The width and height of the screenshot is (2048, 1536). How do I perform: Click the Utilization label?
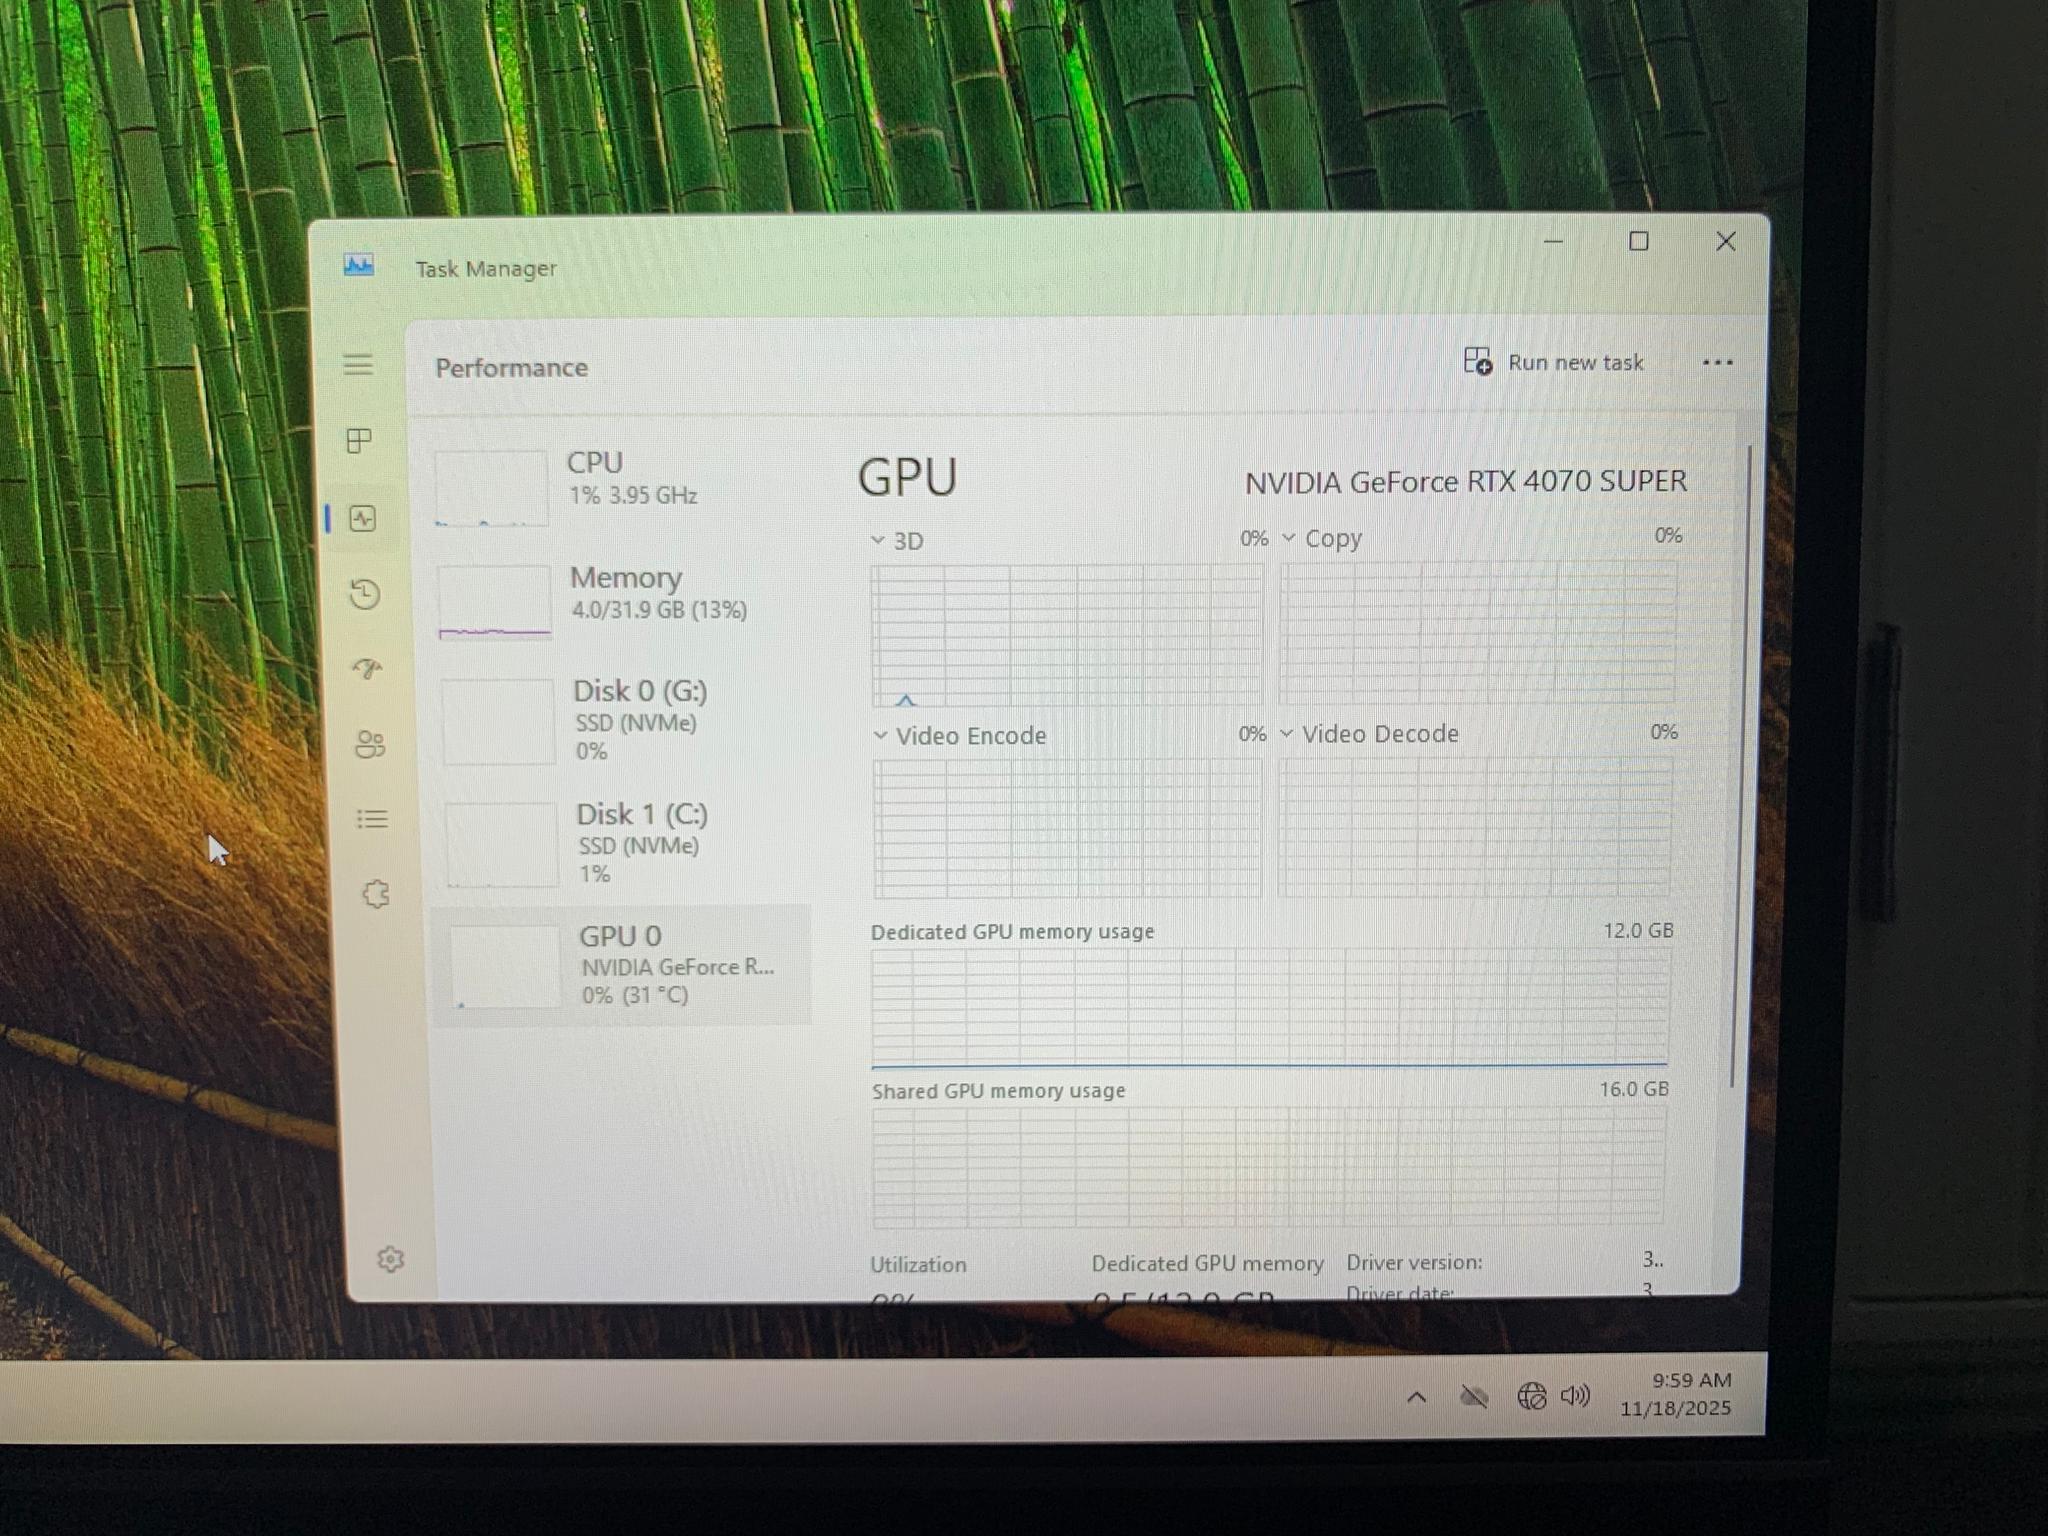click(x=918, y=1265)
